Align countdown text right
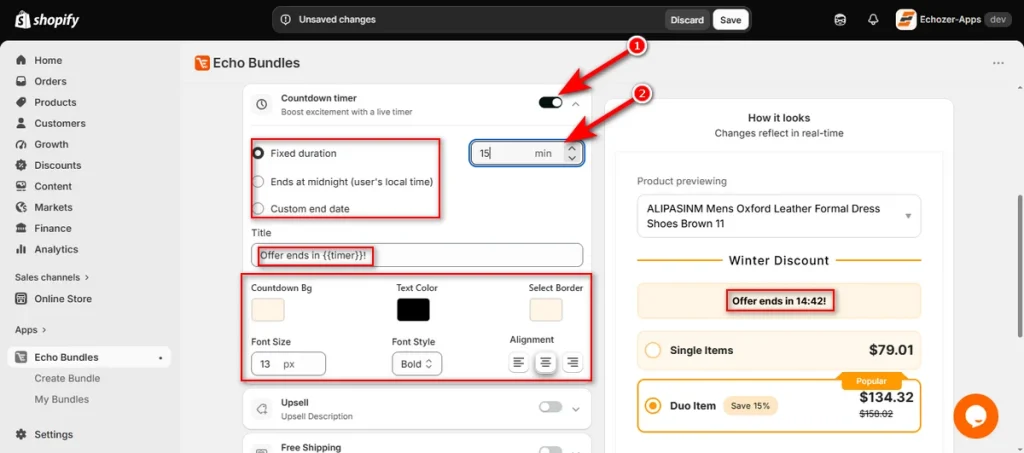 pos(572,362)
